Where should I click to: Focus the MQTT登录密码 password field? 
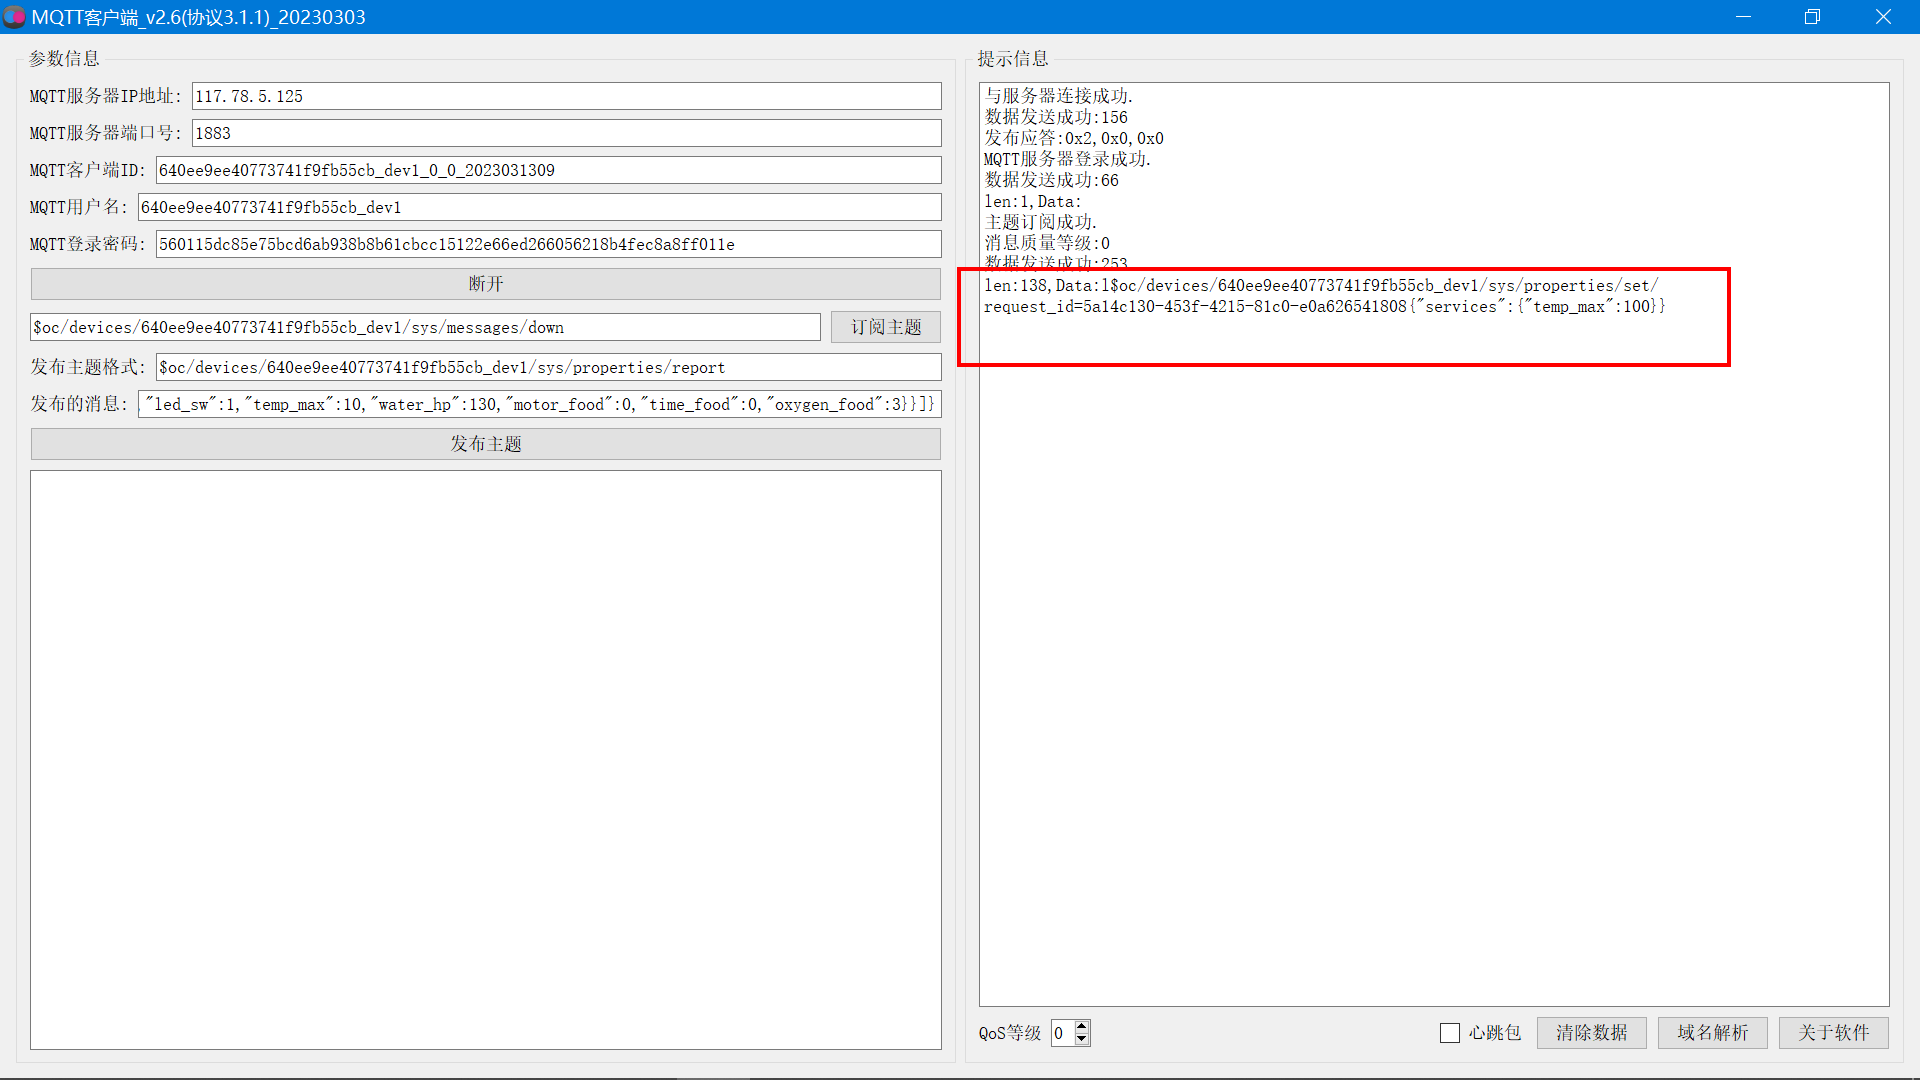pos(548,244)
